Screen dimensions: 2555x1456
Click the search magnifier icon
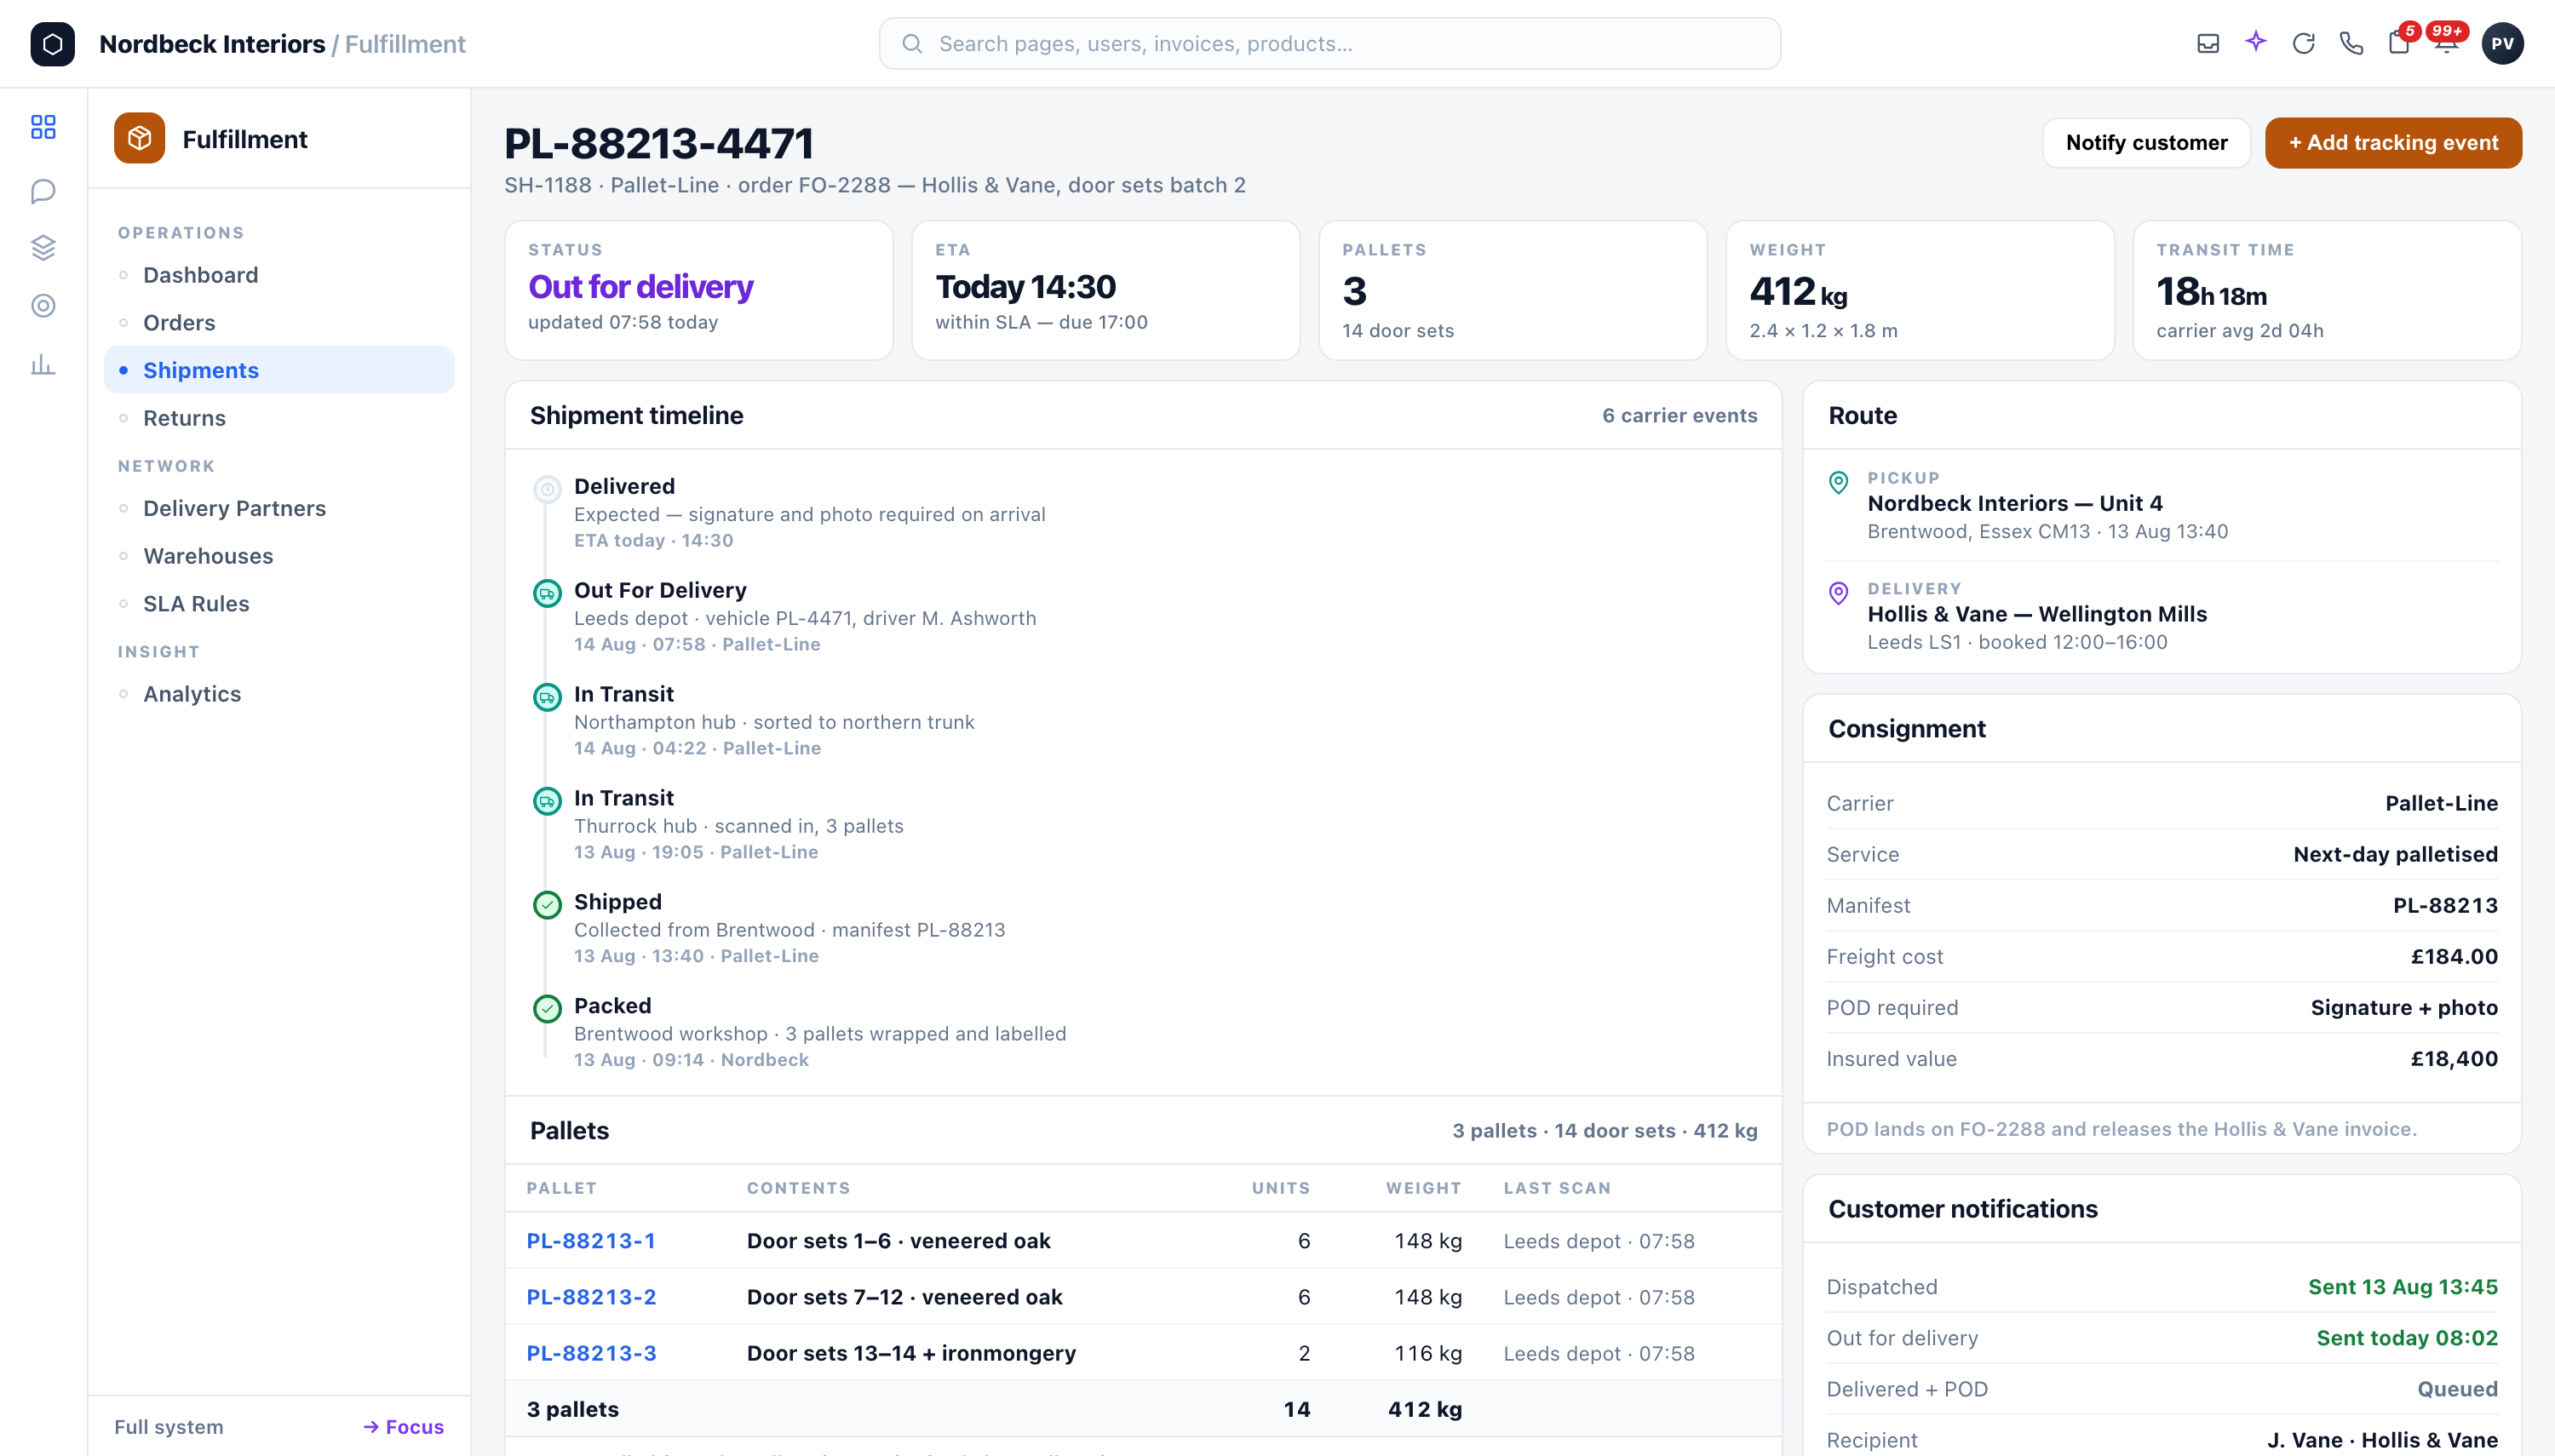point(912,44)
